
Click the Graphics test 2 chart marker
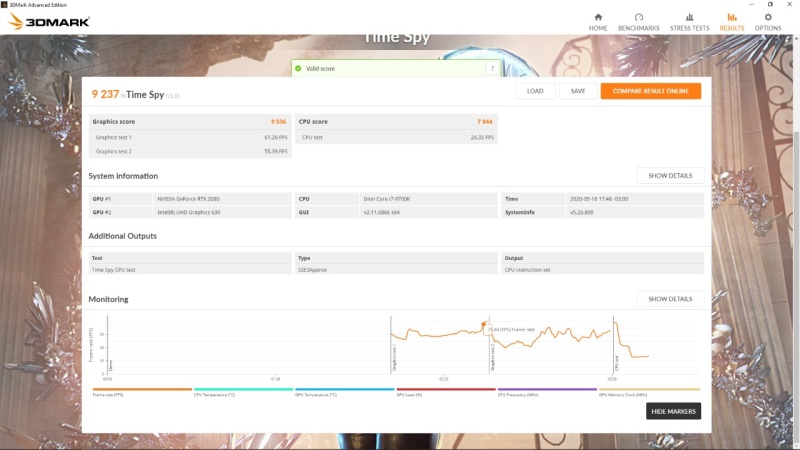point(492,357)
